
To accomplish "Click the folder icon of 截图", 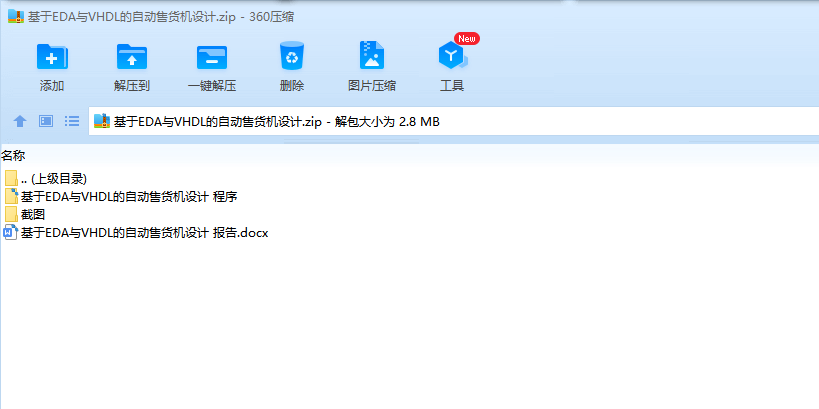I will pos(11,214).
